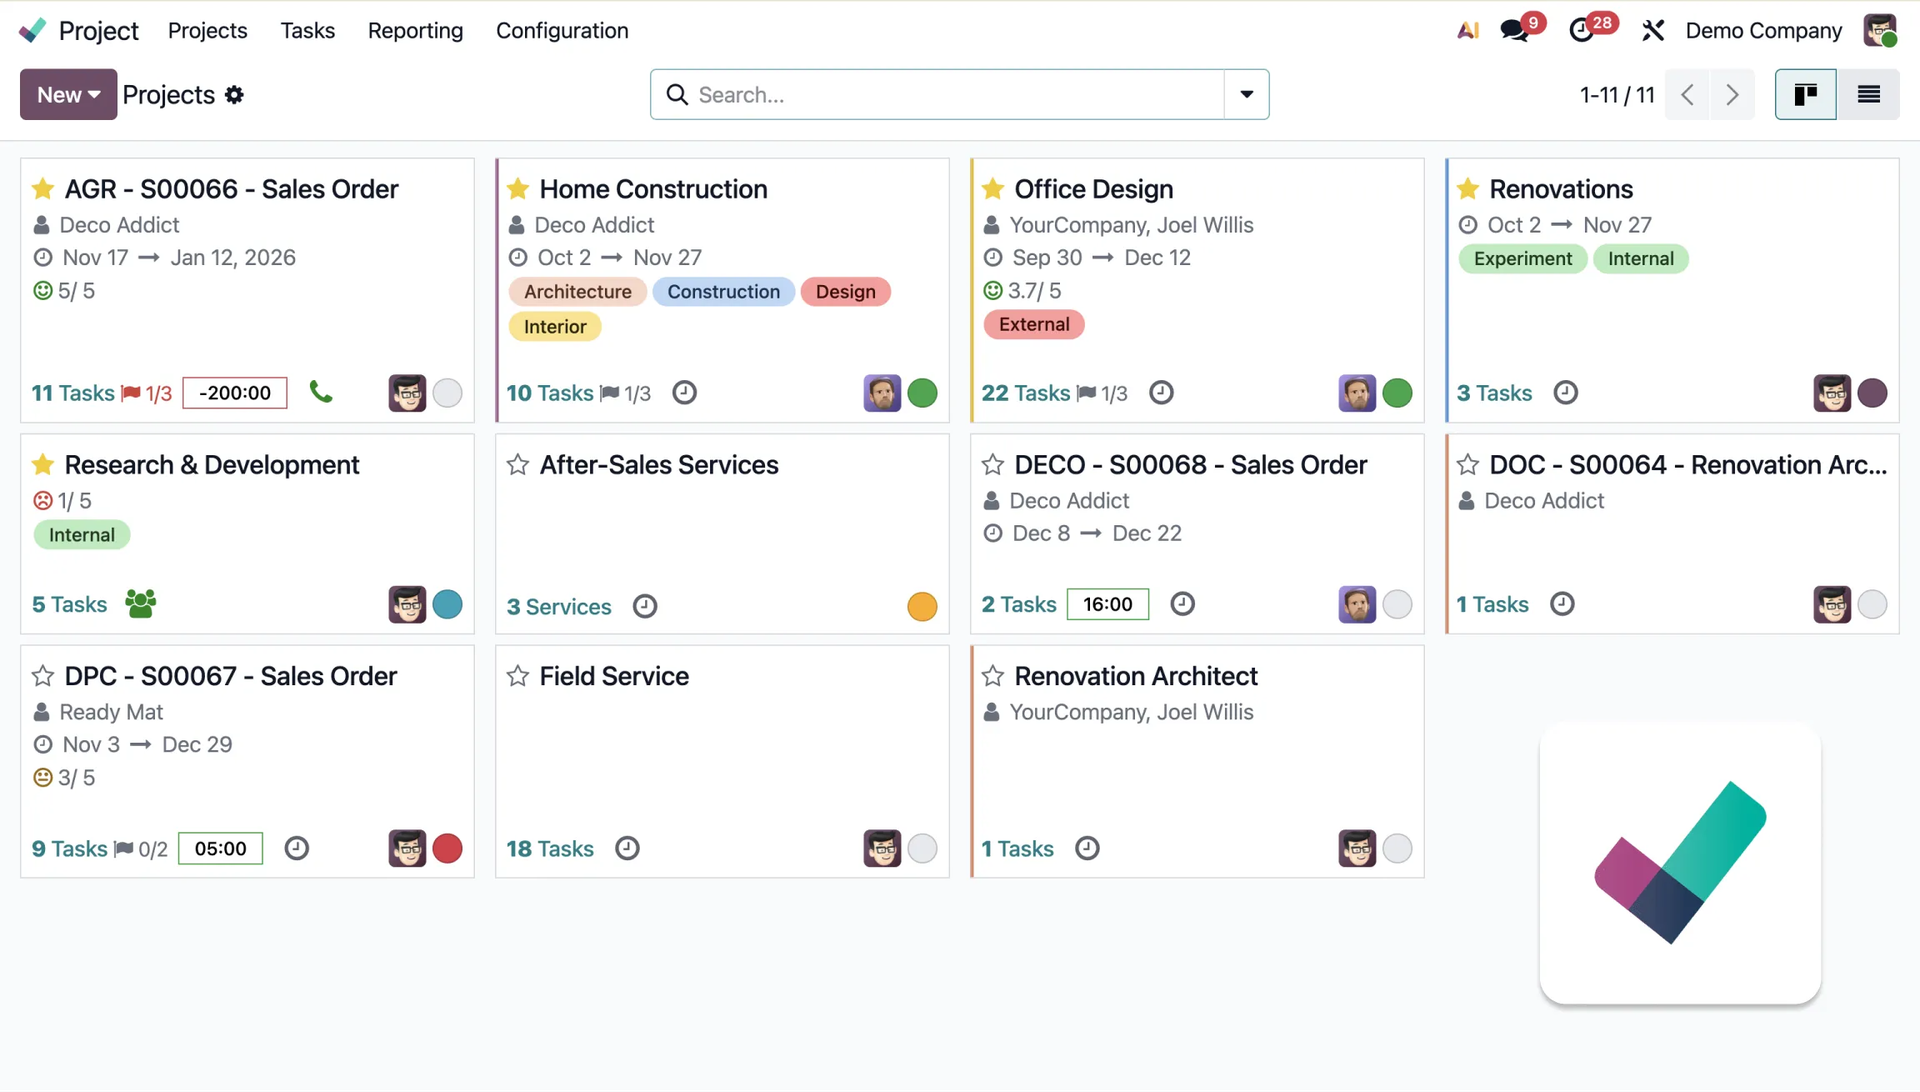Mark After-Sales Services as favorite
Image resolution: width=1920 pixels, height=1092 pixels.
tap(517, 465)
